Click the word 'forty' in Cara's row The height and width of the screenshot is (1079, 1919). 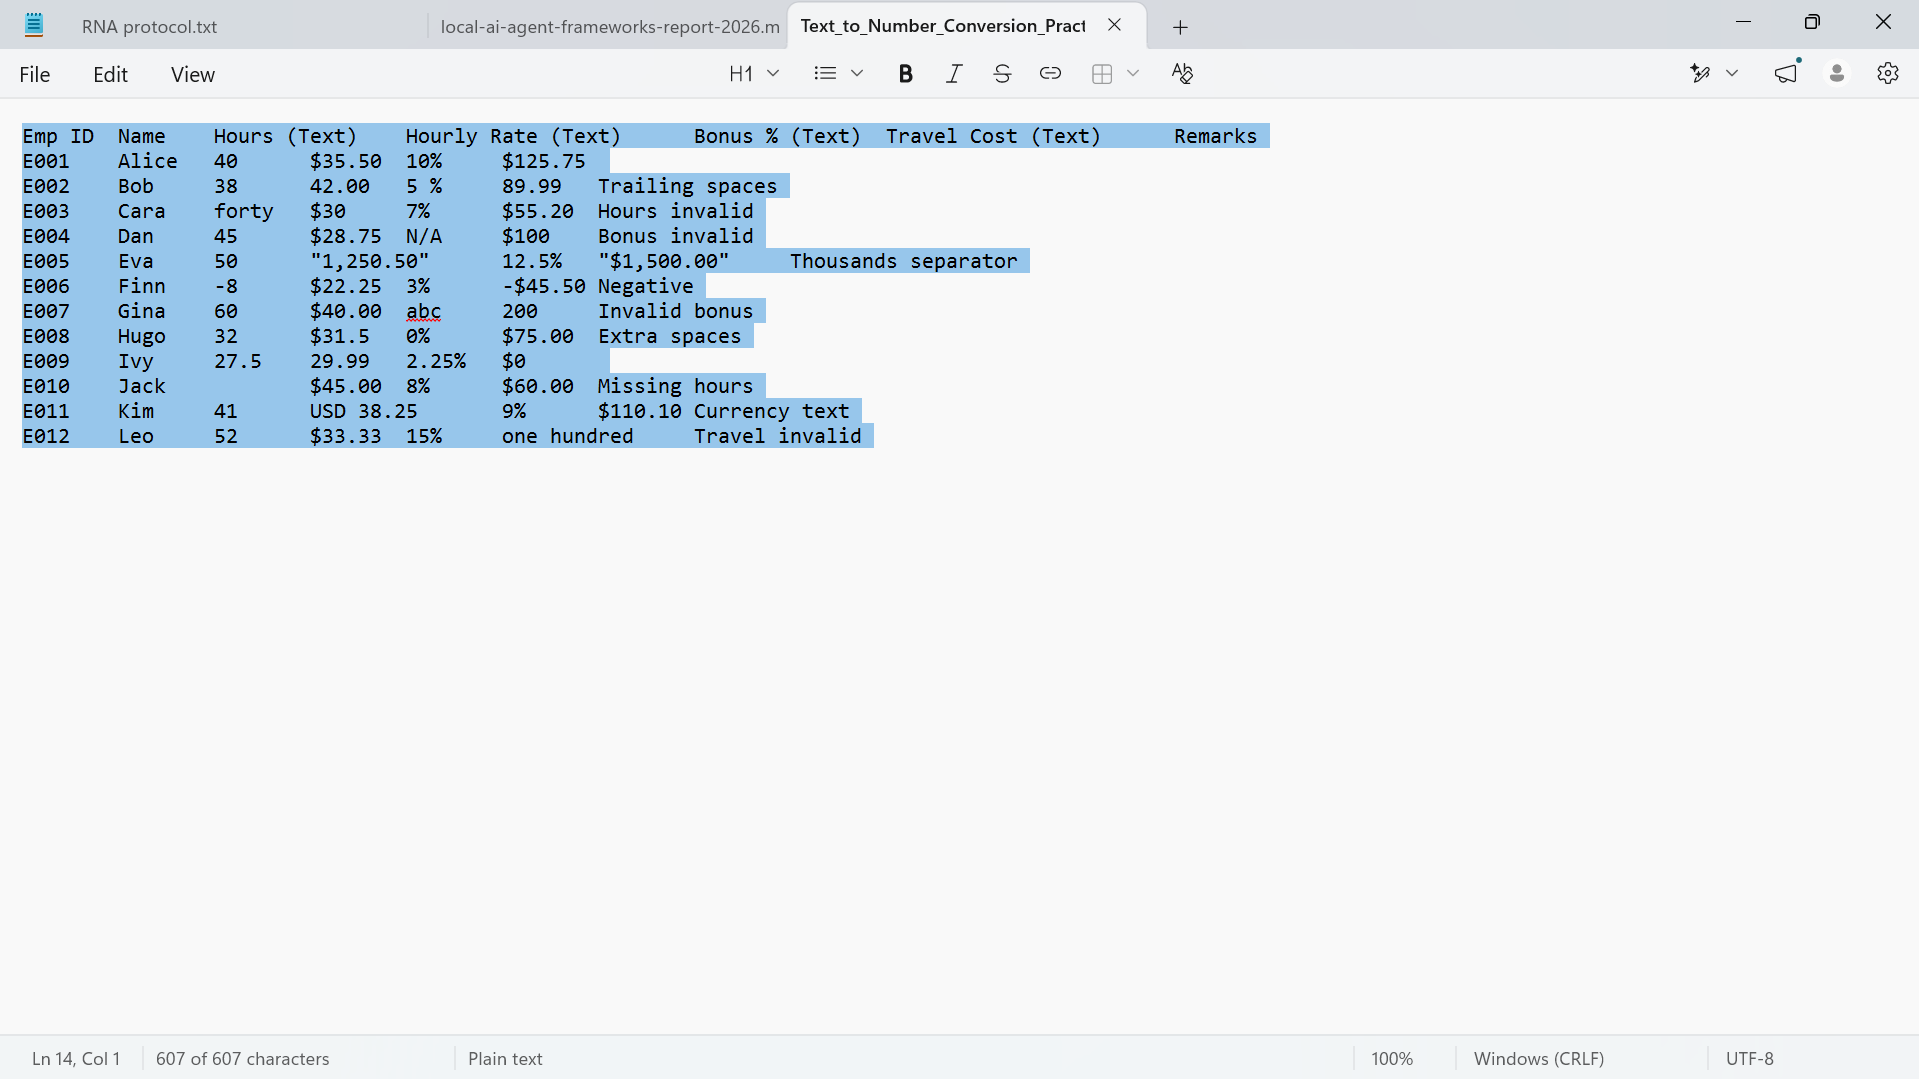pyautogui.click(x=243, y=211)
